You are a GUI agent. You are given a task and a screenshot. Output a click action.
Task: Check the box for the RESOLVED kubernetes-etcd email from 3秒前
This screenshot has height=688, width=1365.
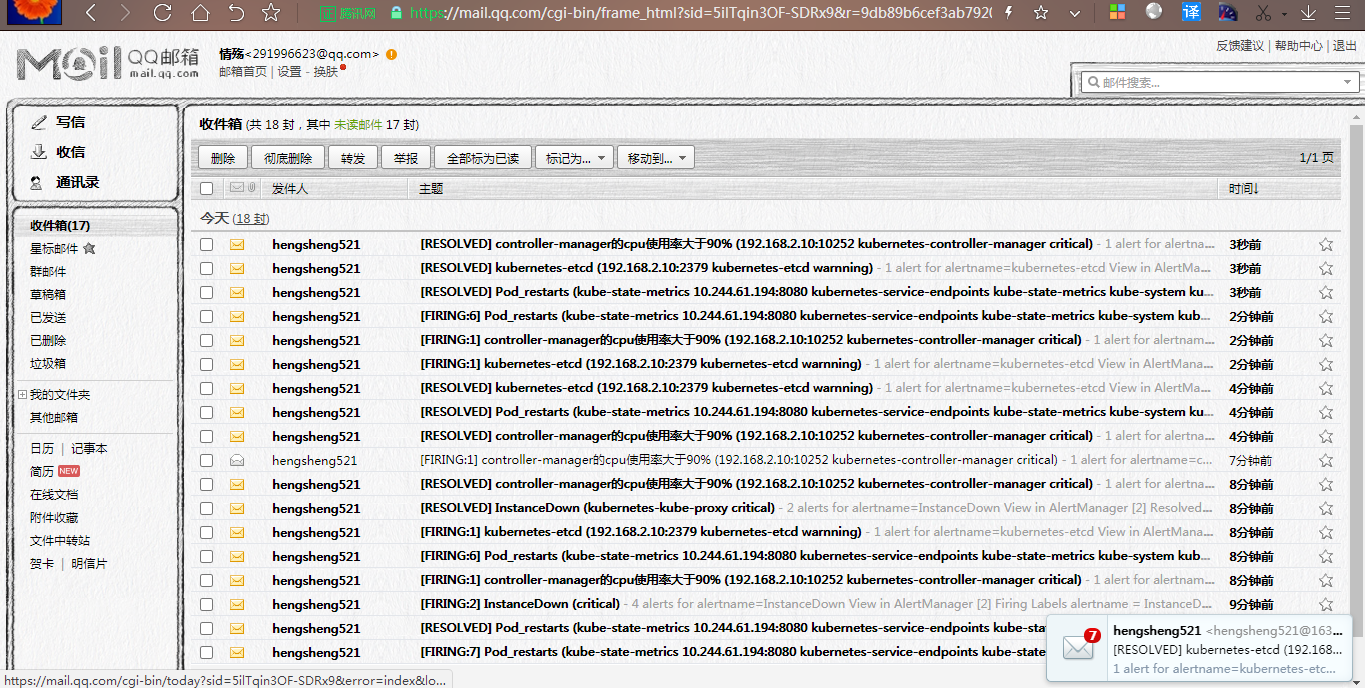pos(206,268)
